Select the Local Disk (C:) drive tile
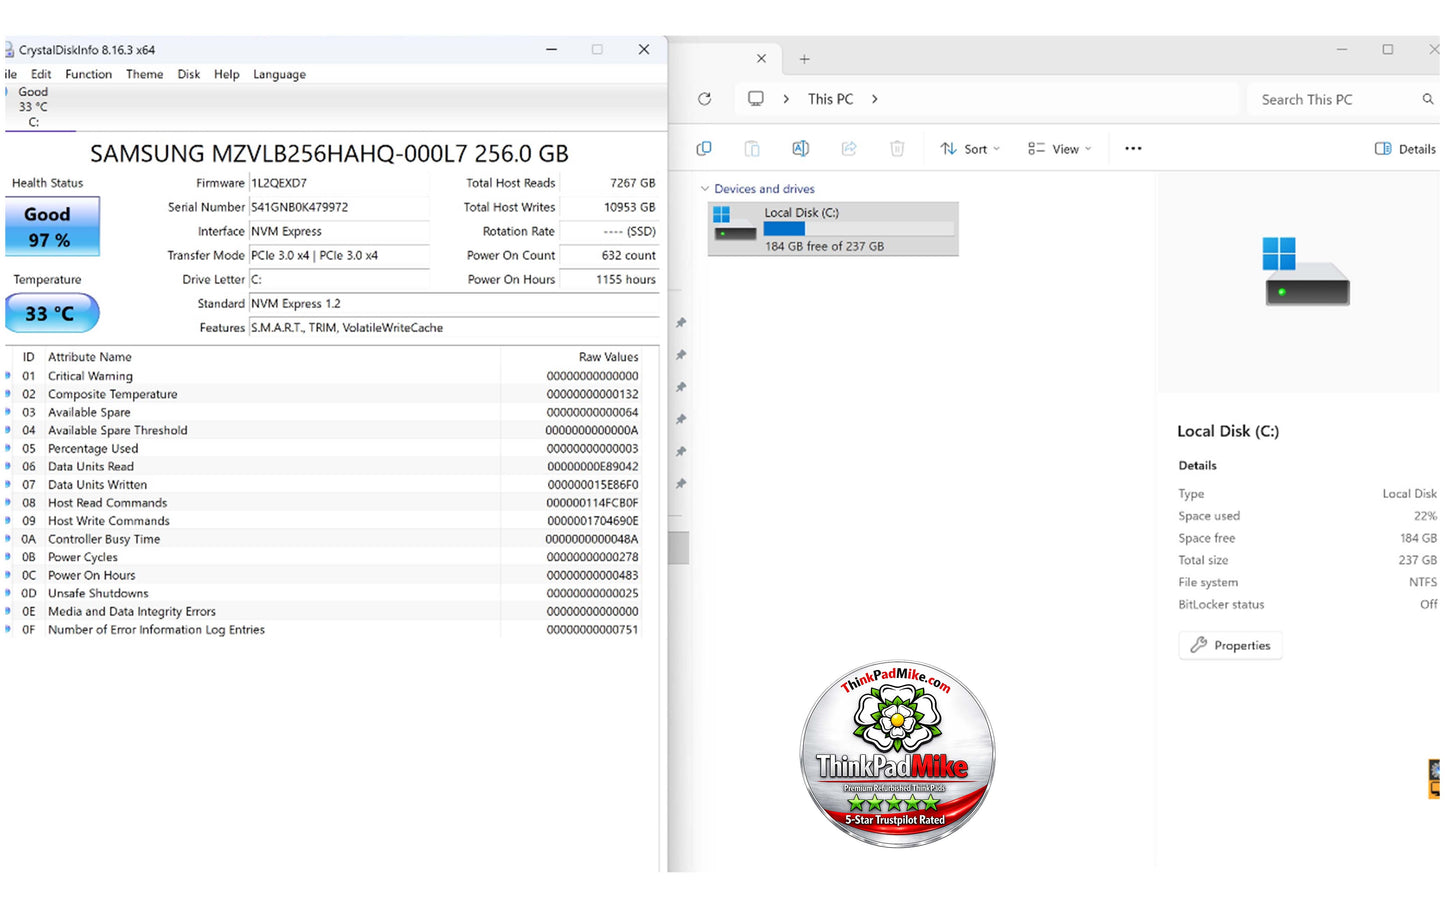 tap(833, 229)
